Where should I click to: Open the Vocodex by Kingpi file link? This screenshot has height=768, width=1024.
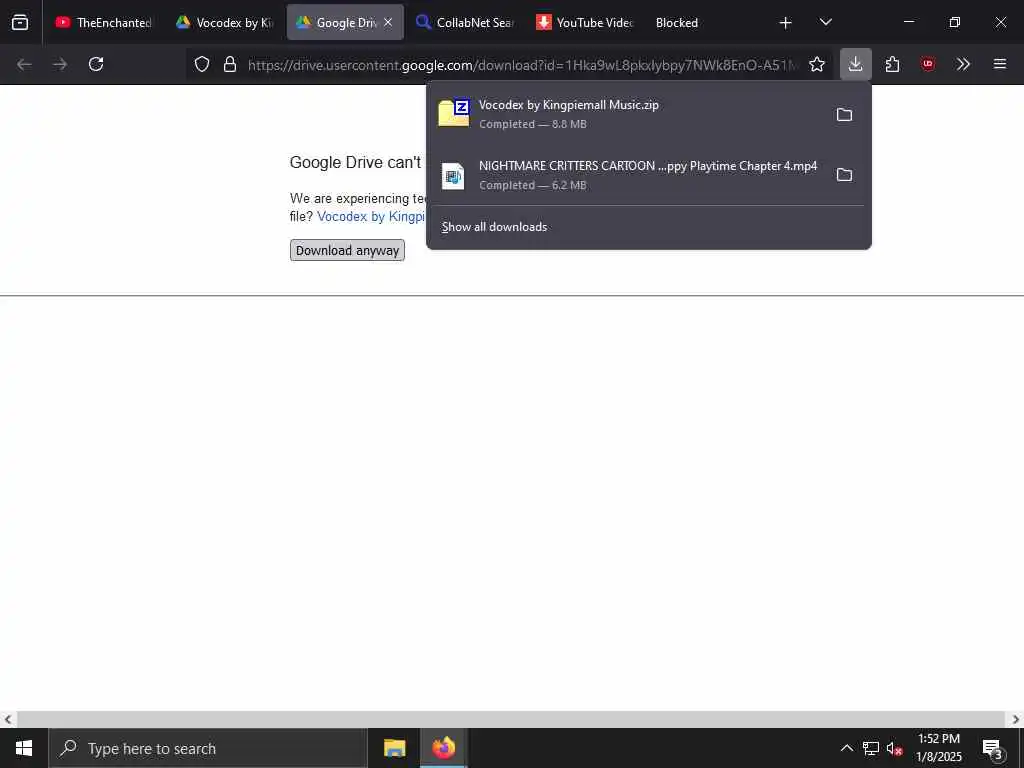pos(371,216)
